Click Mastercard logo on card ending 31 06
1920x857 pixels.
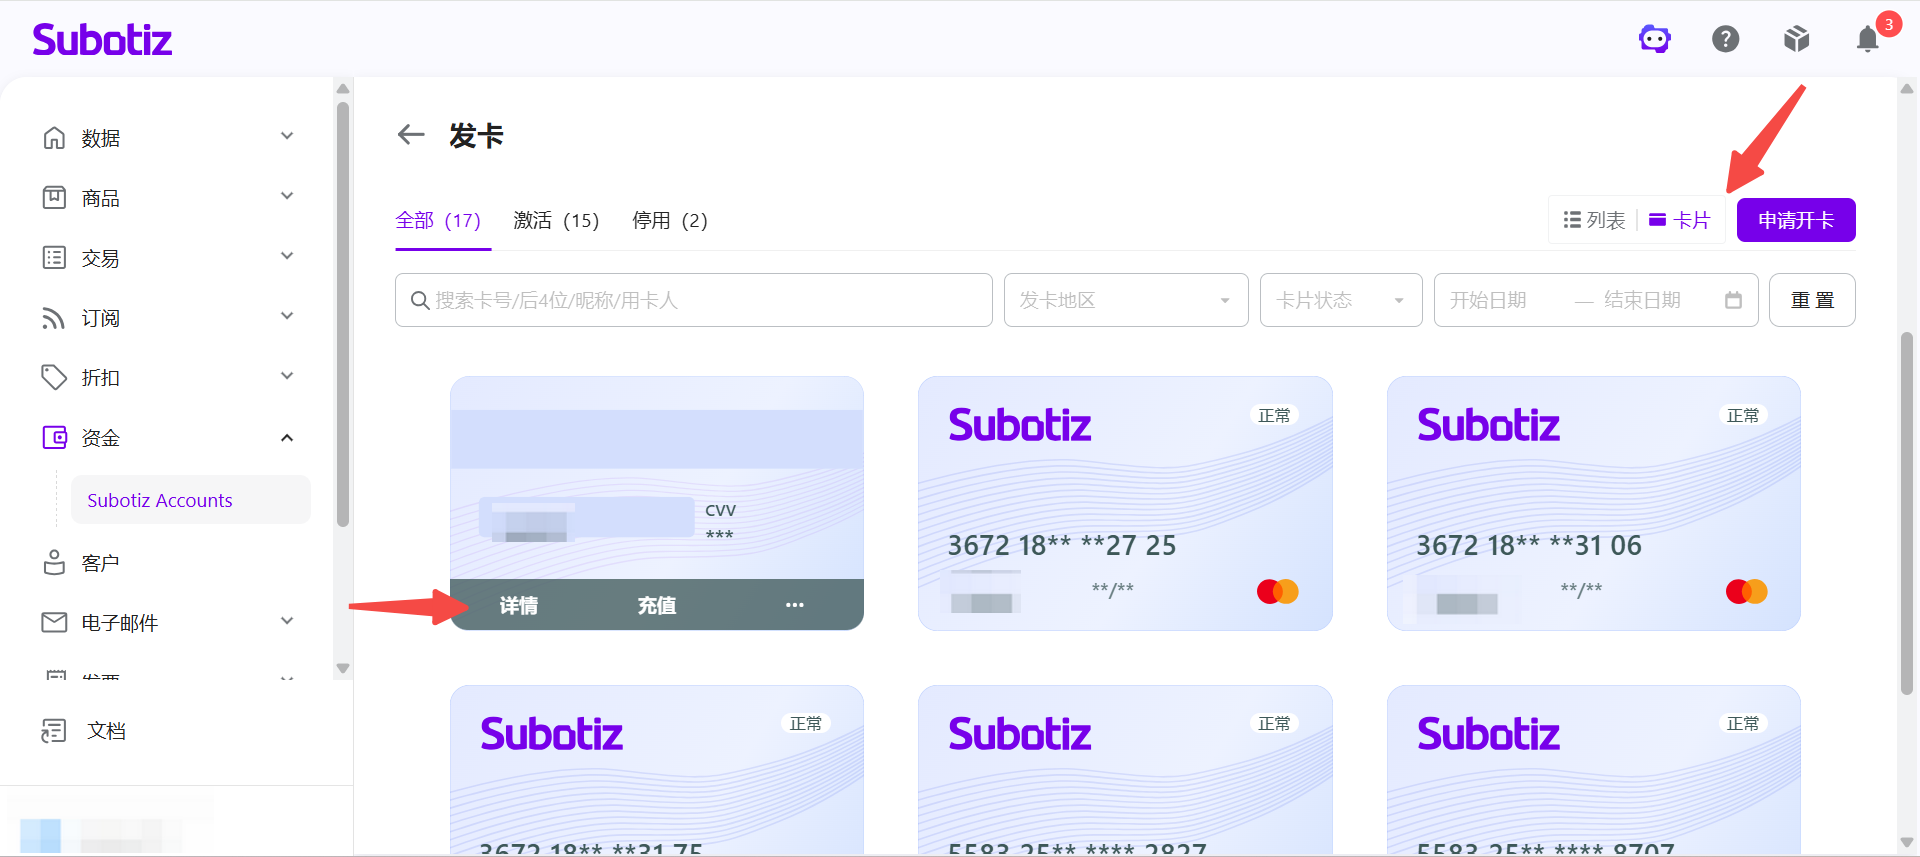tap(1746, 592)
